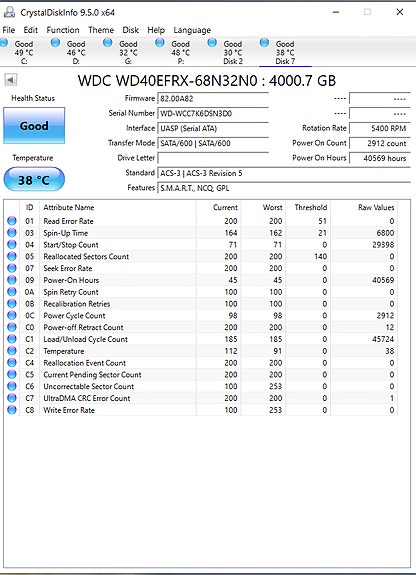416x575 pixels.
Task: Open the Theme menu
Action: pyautogui.click(x=101, y=30)
